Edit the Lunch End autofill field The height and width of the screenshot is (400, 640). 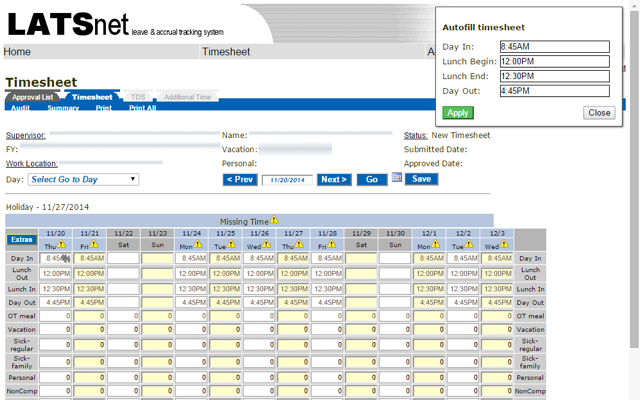[x=555, y=76]
